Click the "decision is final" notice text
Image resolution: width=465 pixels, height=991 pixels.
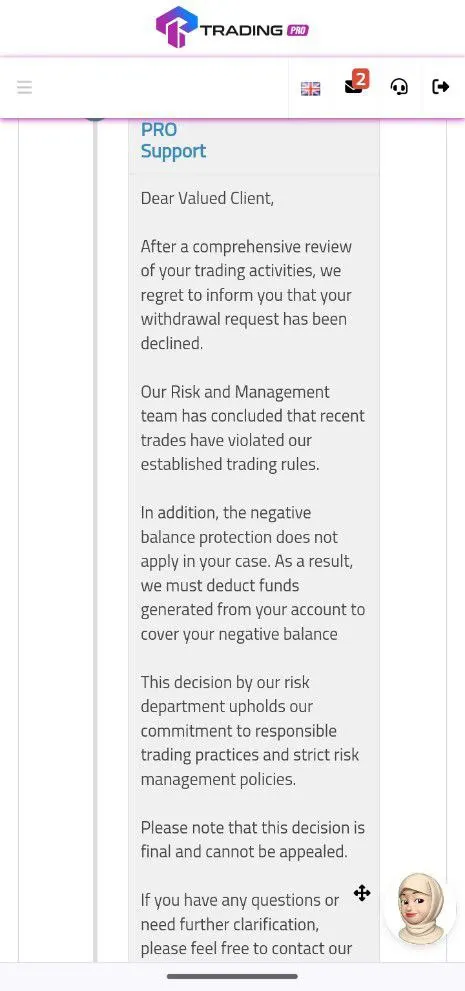[x=253, y=839]
